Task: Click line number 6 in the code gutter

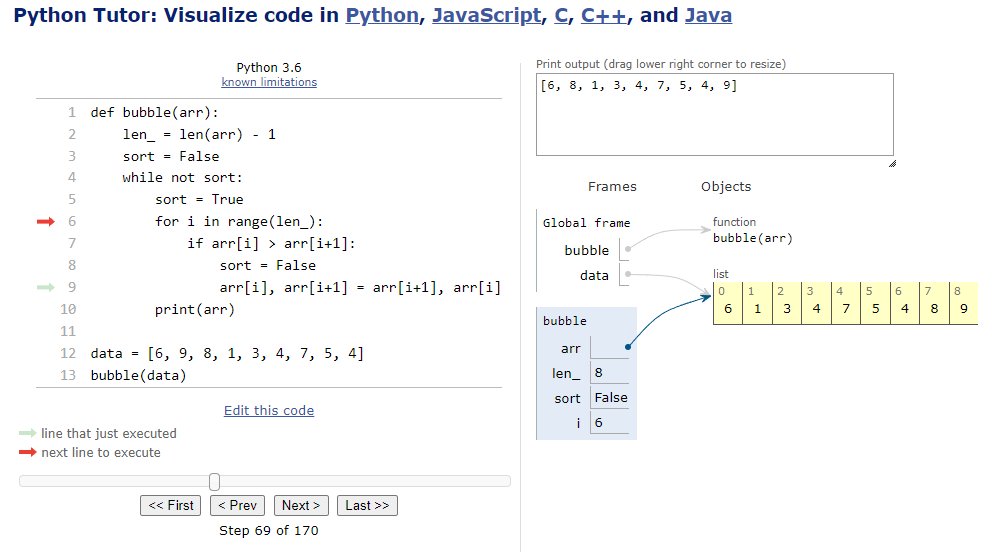Action: coord(71,221)
